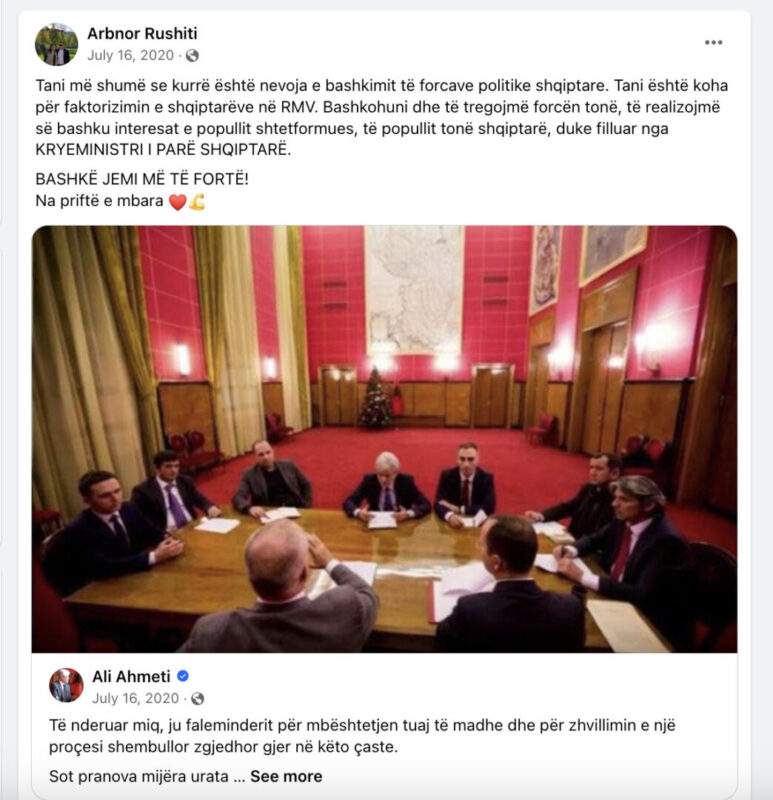The height and width of the screenshot is (800, 773).
Task: Click the red heart emoji in the post
Action: pyautogui.click(x=177, y=202)
